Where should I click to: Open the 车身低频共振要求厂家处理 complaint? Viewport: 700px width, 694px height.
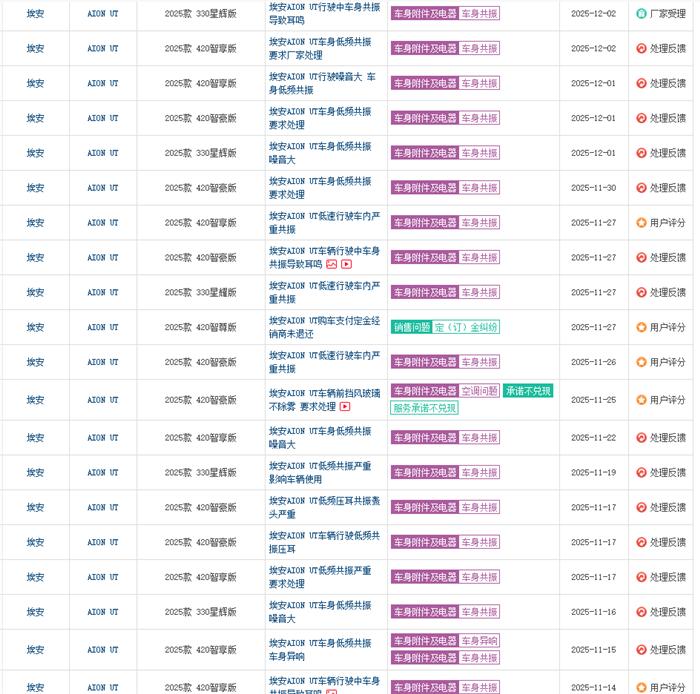click(x=319, y=48)
